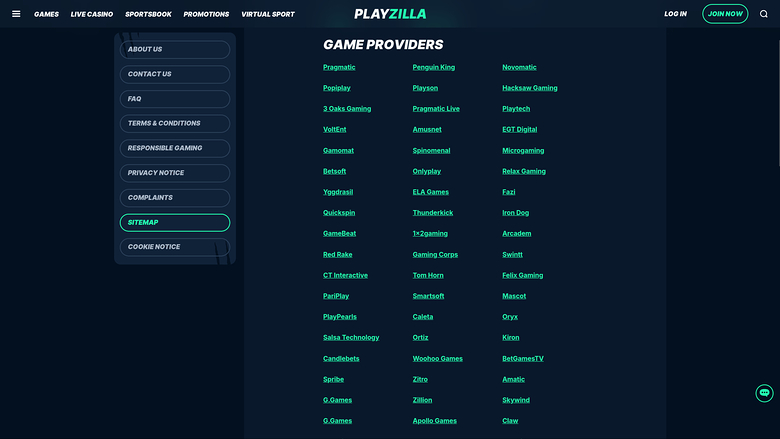
Task: Open the Pragmatic Live link
Action: 436,109
